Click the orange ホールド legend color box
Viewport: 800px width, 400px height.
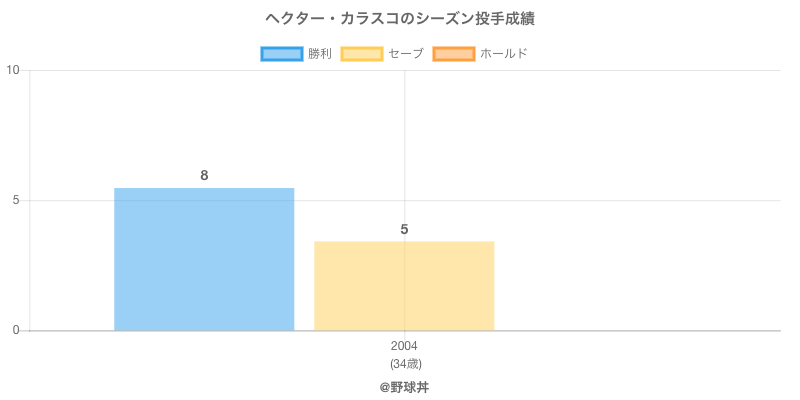(453, 53)
